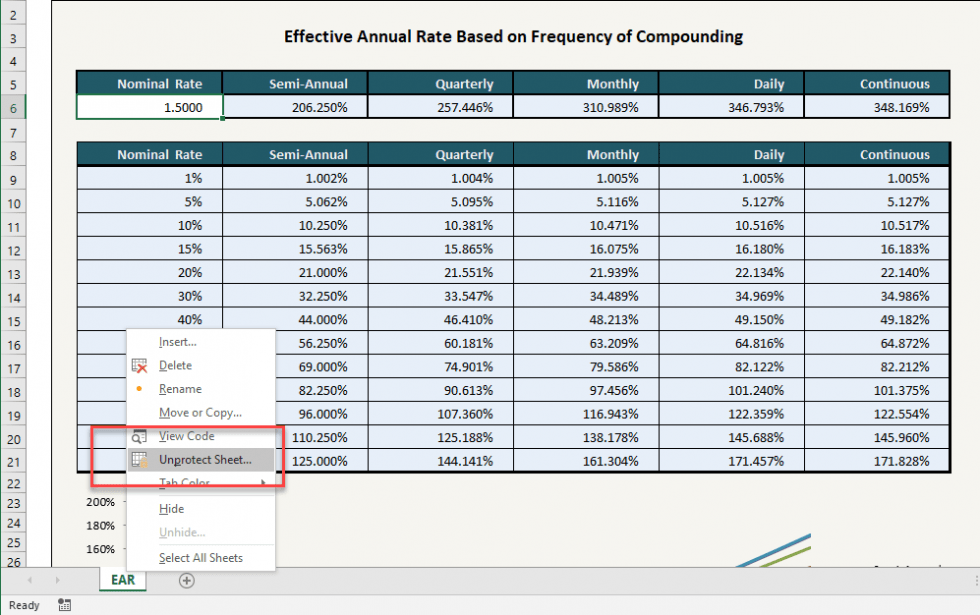Select the cell containing 1.5000
Image resolution: width=980 pixels, height=615 pixels.
[x=148, y=107]
